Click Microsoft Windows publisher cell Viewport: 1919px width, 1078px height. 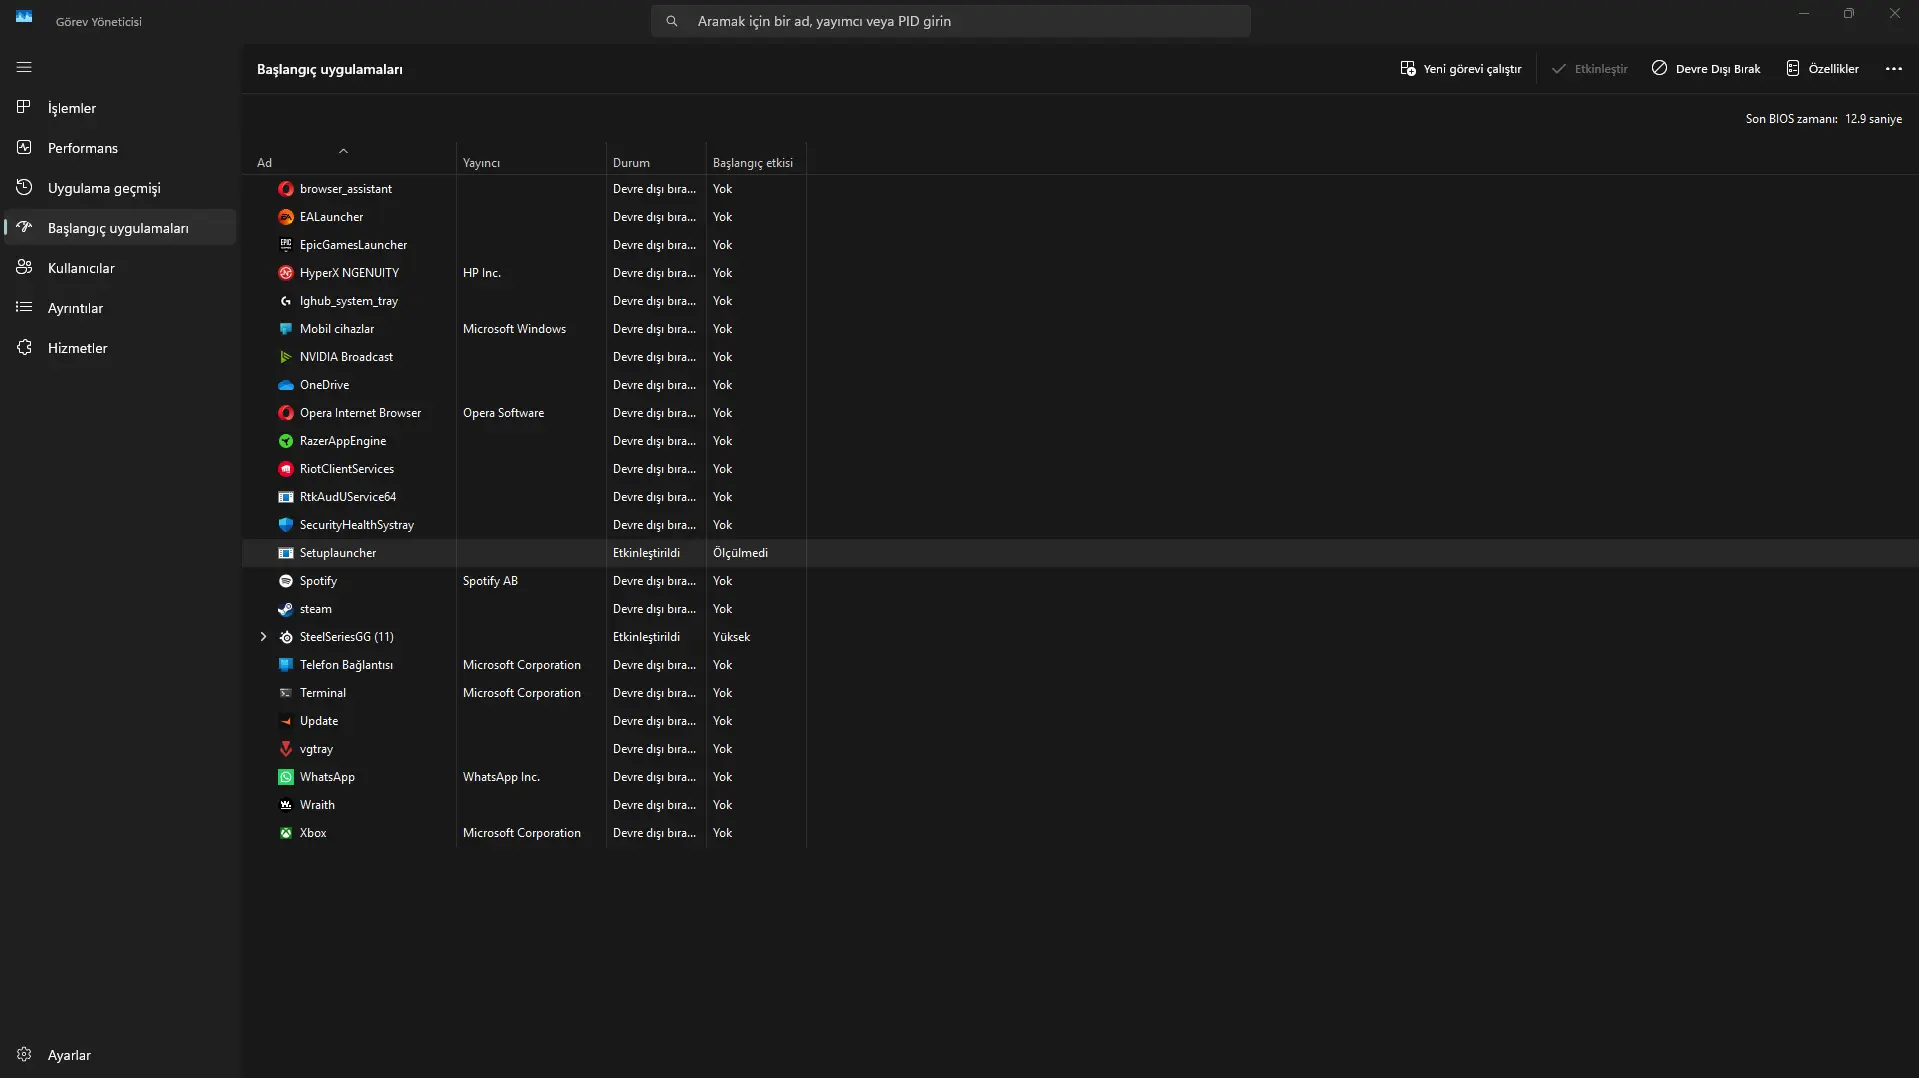(514, 329)
